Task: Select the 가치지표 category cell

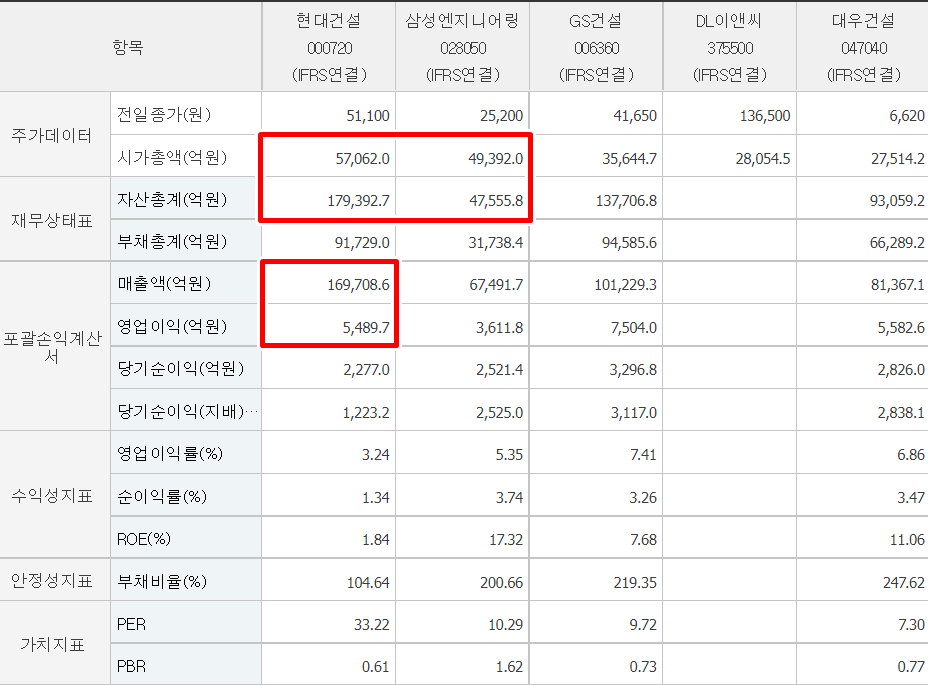Action: pyautogui.click(x=52, y=644)
